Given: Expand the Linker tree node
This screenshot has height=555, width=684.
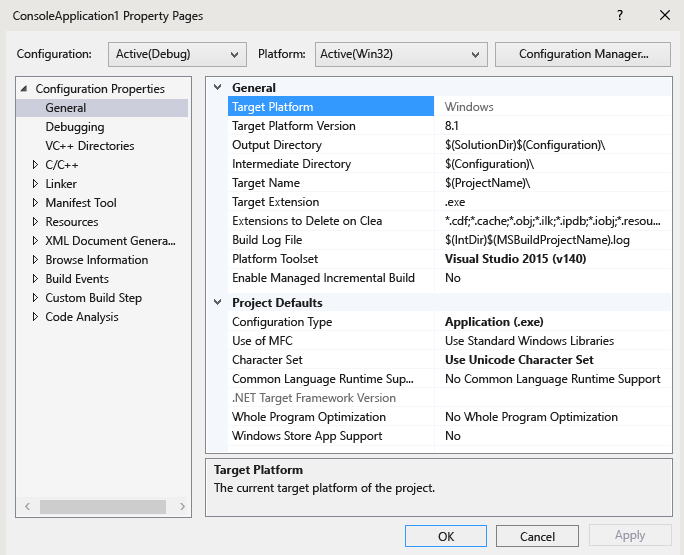Looking at the screenshot, I should click(35, 184).
